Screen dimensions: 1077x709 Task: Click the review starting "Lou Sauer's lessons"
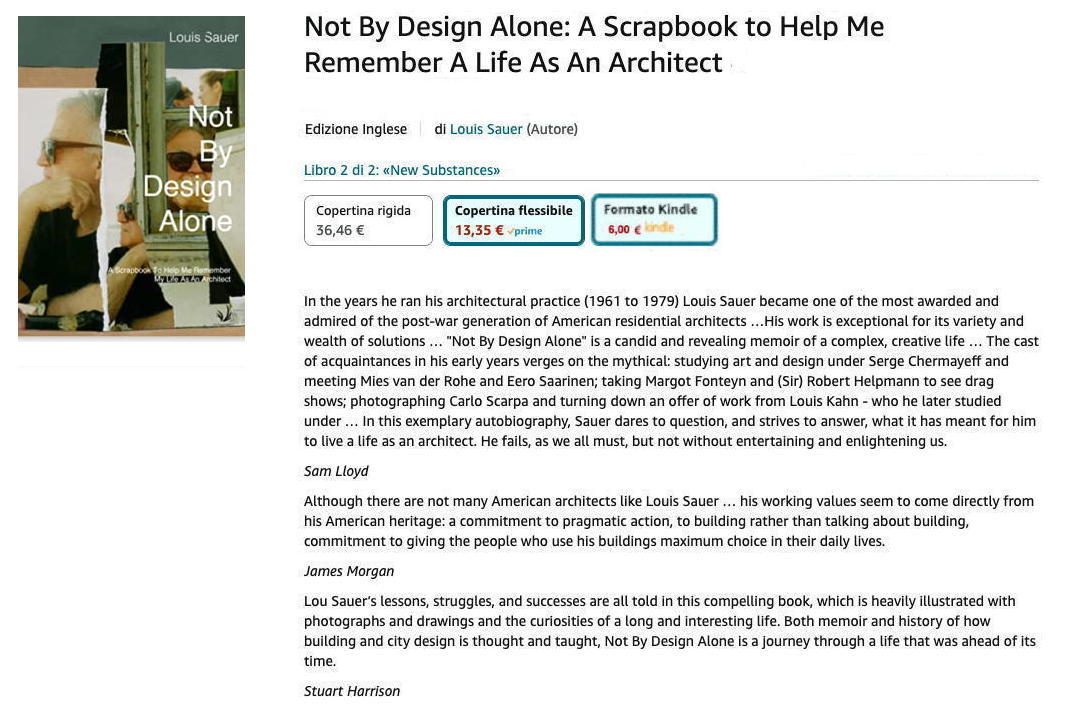click(668, 631)
